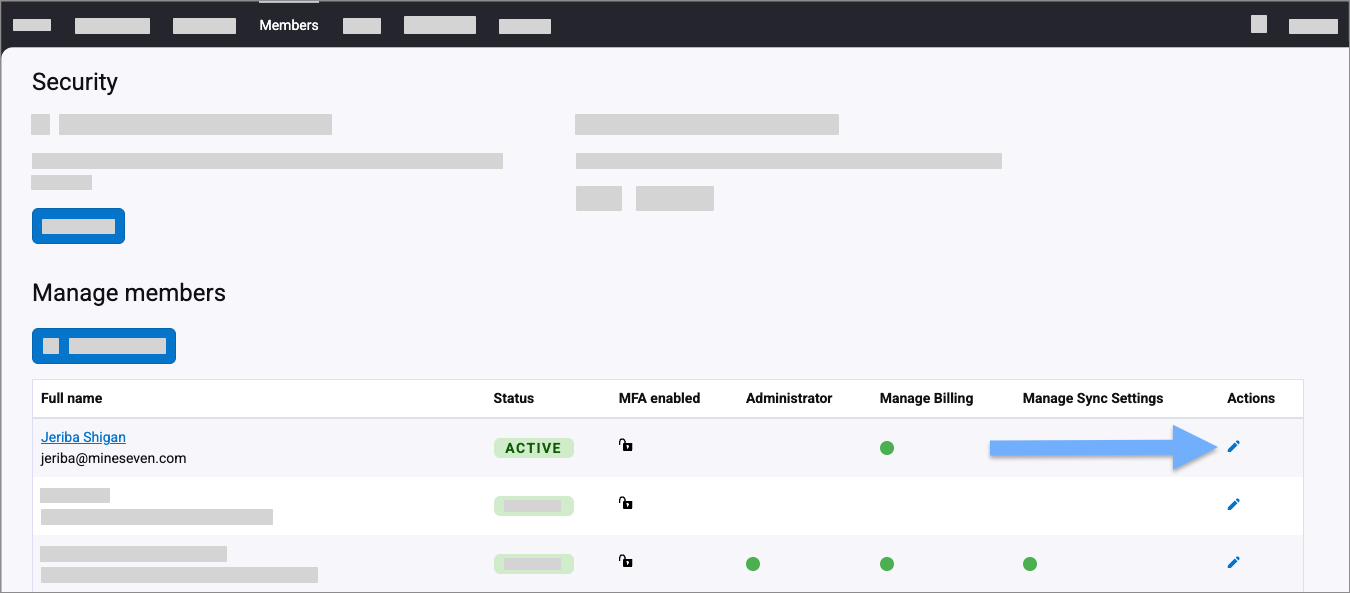Click the MFA enabled column header
Screen dimensions: 1350x593
click(659, 398)
